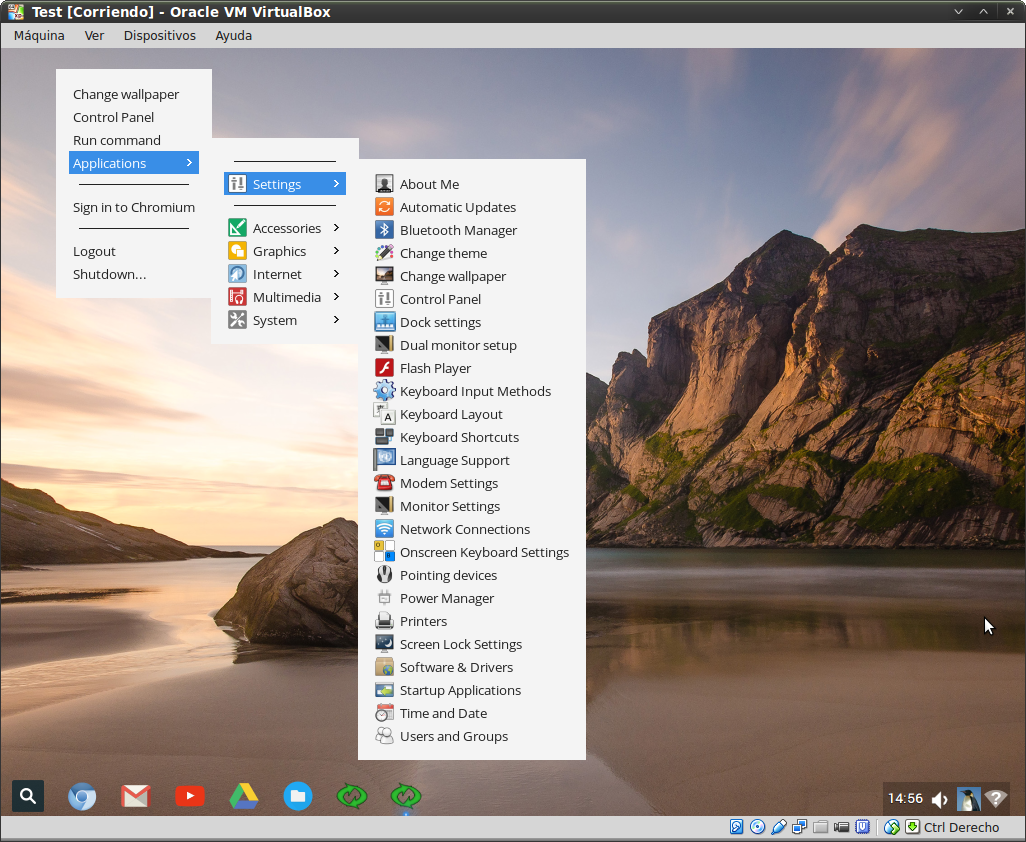Select Network Connections in Settings menu
This screenshot has height=842, width=1026.
point(464,529)
